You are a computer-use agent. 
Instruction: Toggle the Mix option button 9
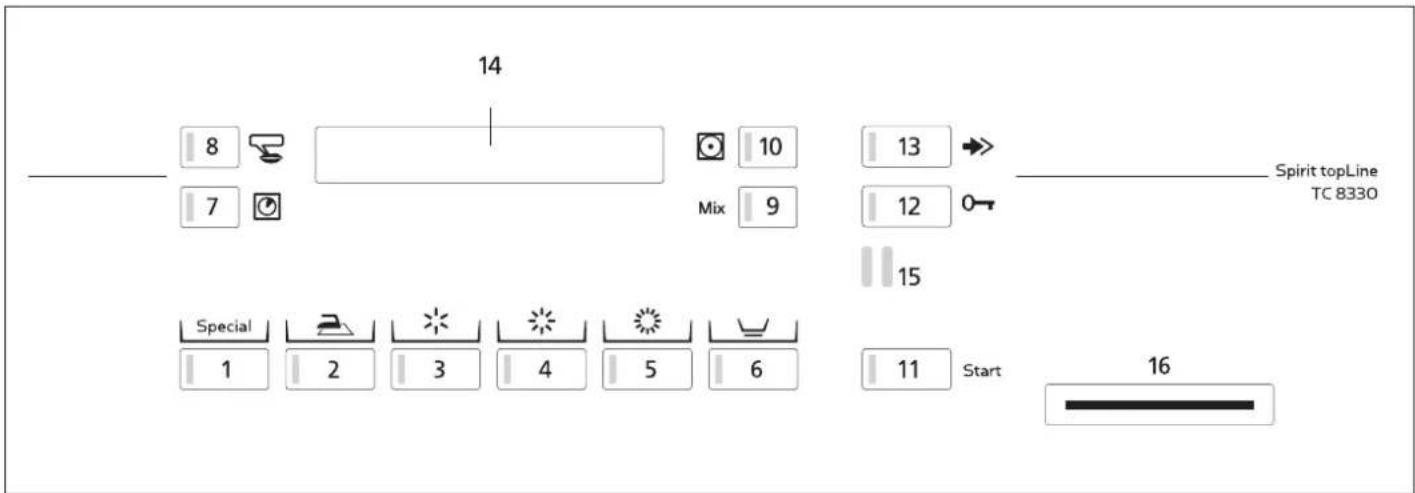coord(768,207)
